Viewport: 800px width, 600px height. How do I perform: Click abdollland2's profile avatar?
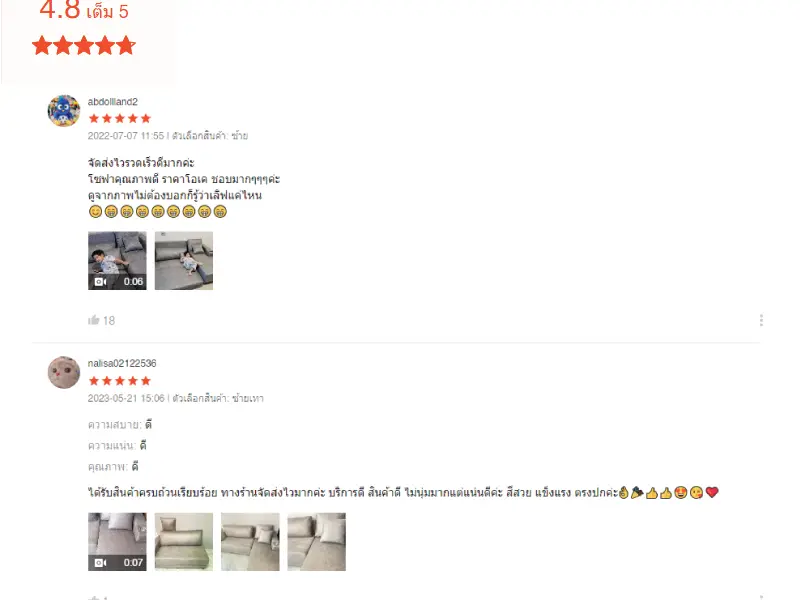(x=64, y=111)
